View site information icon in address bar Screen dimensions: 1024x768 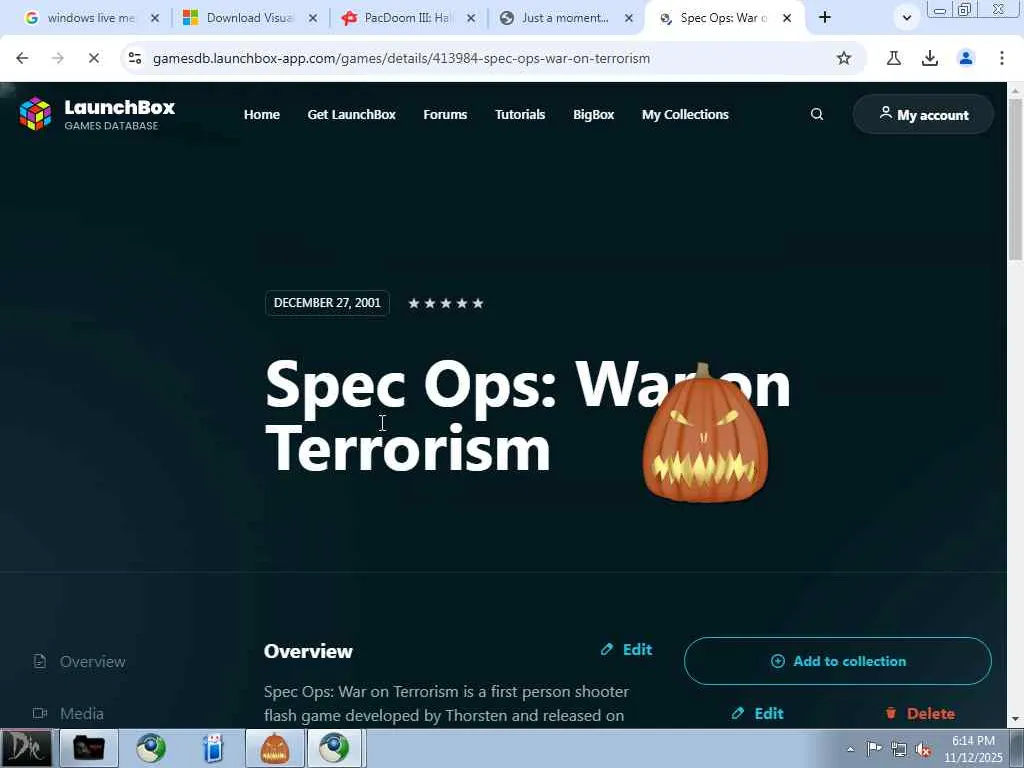click(135, 58)
